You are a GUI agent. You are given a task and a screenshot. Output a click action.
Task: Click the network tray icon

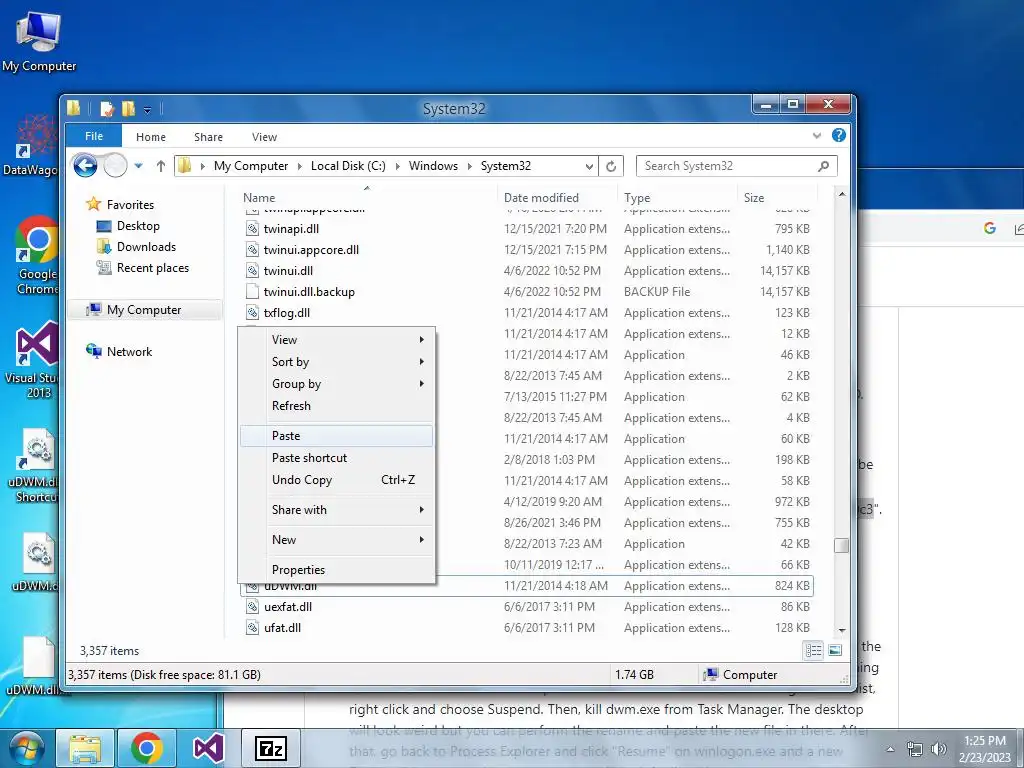click(915, 749)
